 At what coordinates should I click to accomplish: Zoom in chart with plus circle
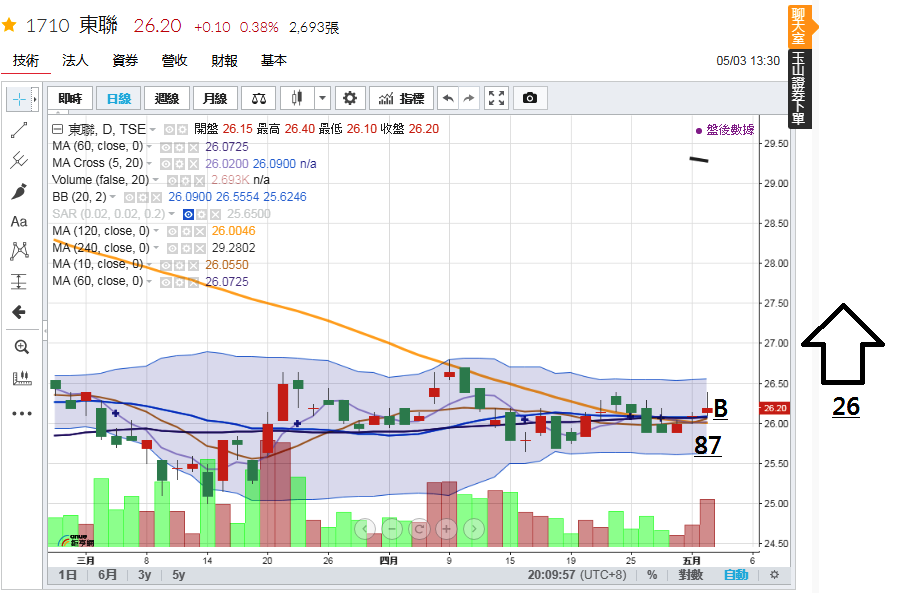click(447, 529)
